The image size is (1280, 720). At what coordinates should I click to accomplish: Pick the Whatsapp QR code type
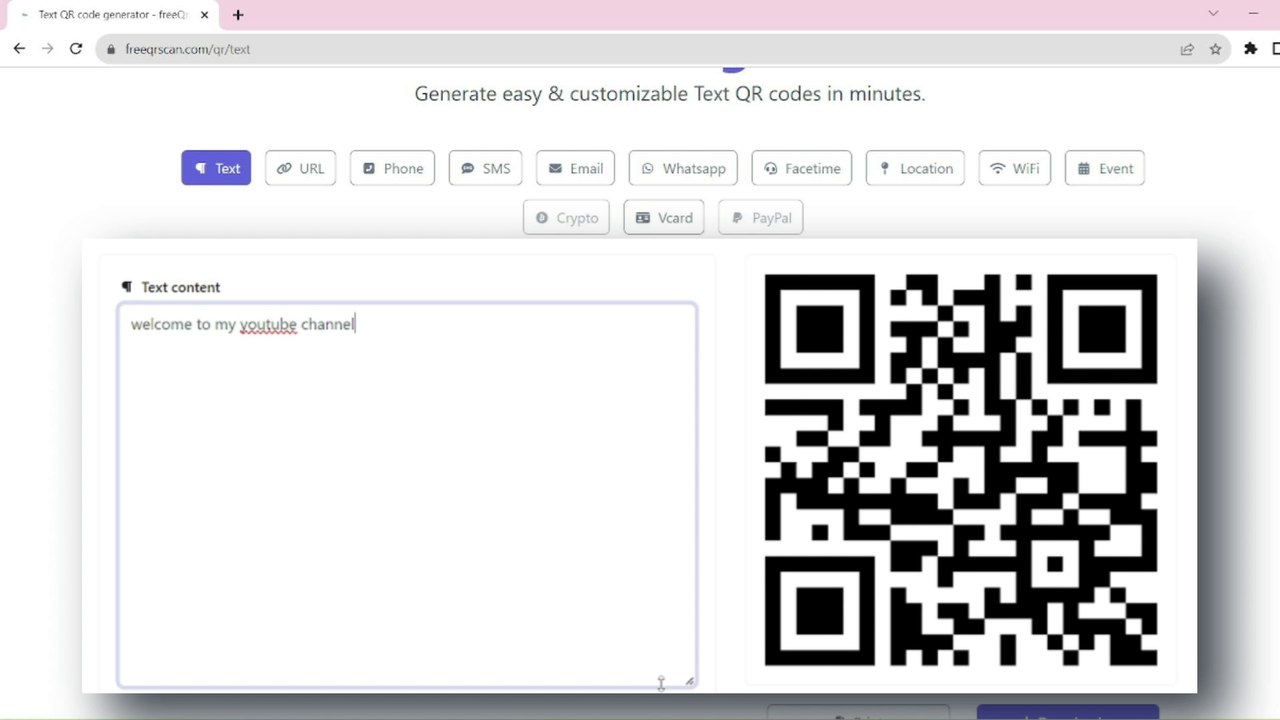tap(683, 168)
